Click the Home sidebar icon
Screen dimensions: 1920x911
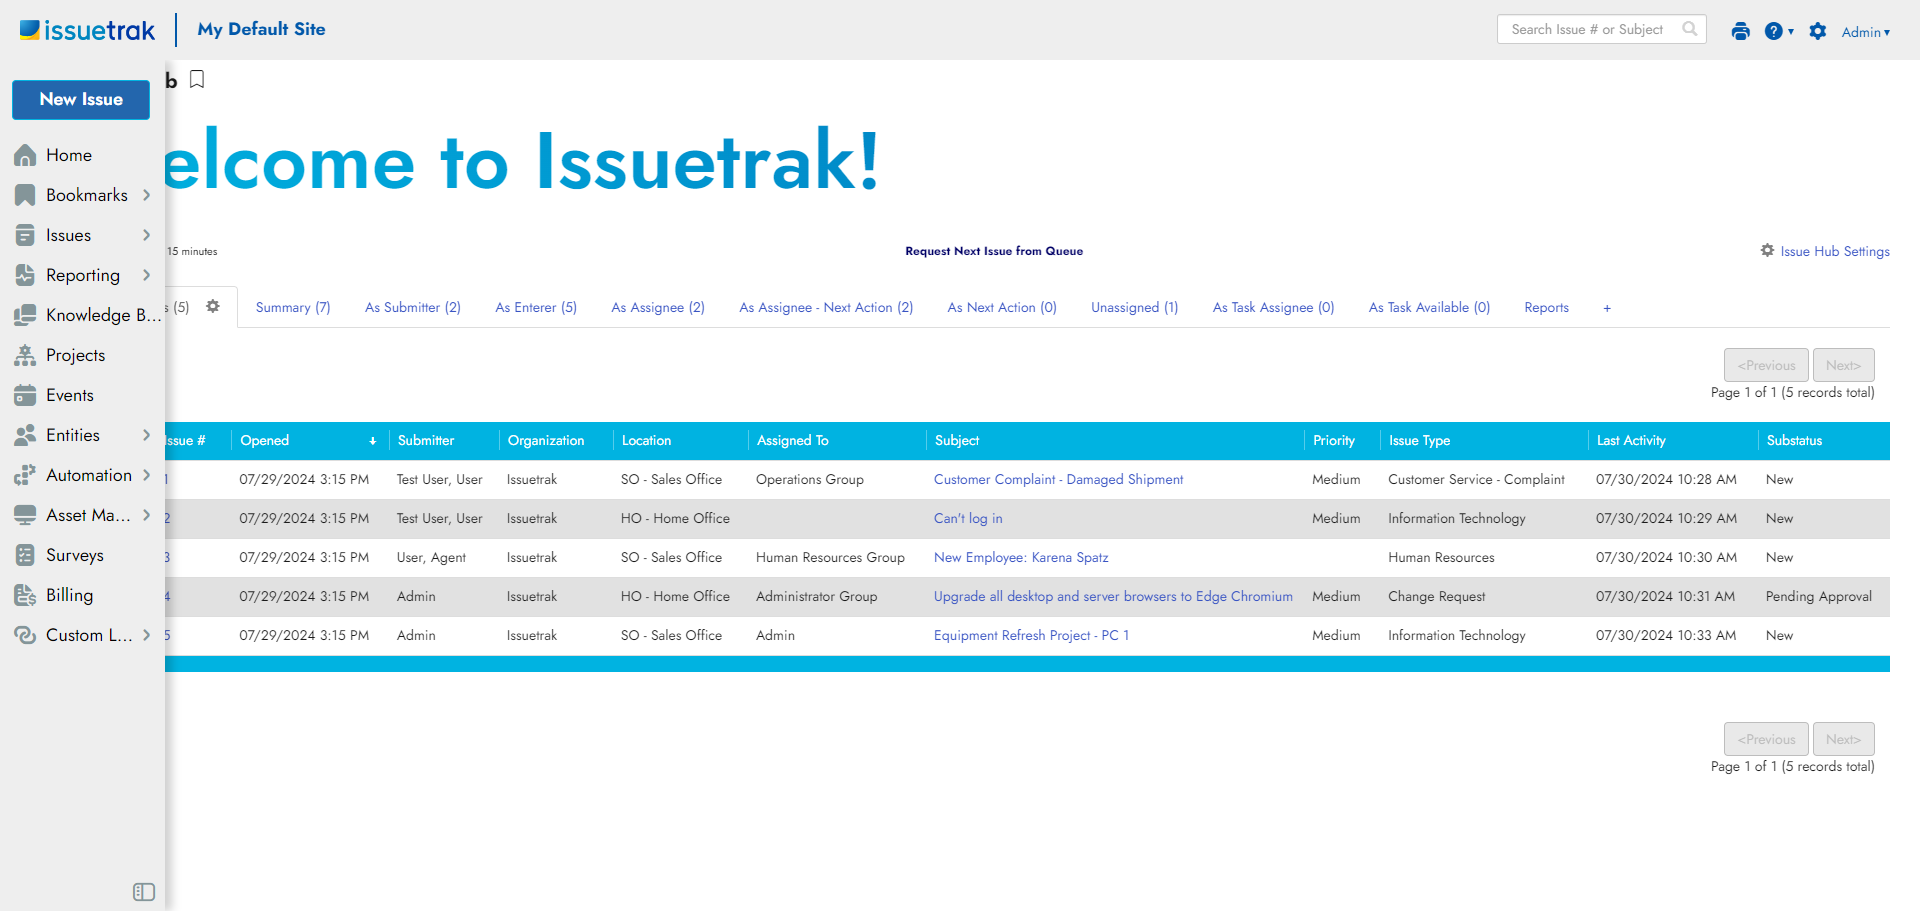pyautogui.click(x=25, y=155)
